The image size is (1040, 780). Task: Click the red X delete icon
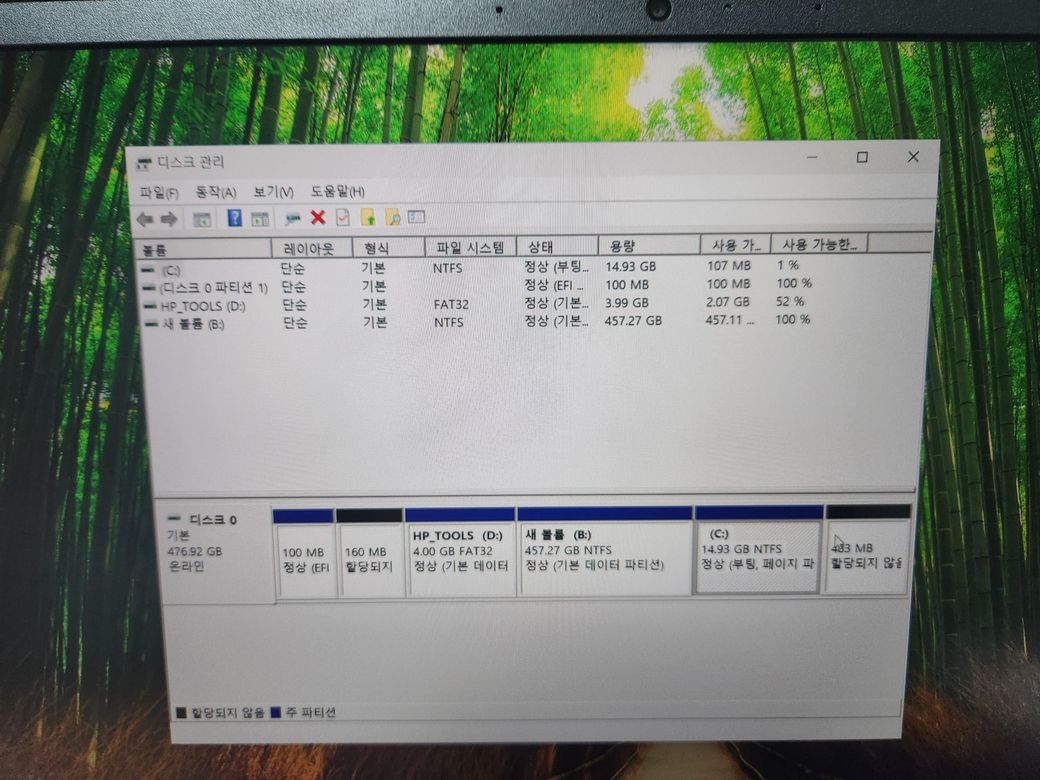318,217
